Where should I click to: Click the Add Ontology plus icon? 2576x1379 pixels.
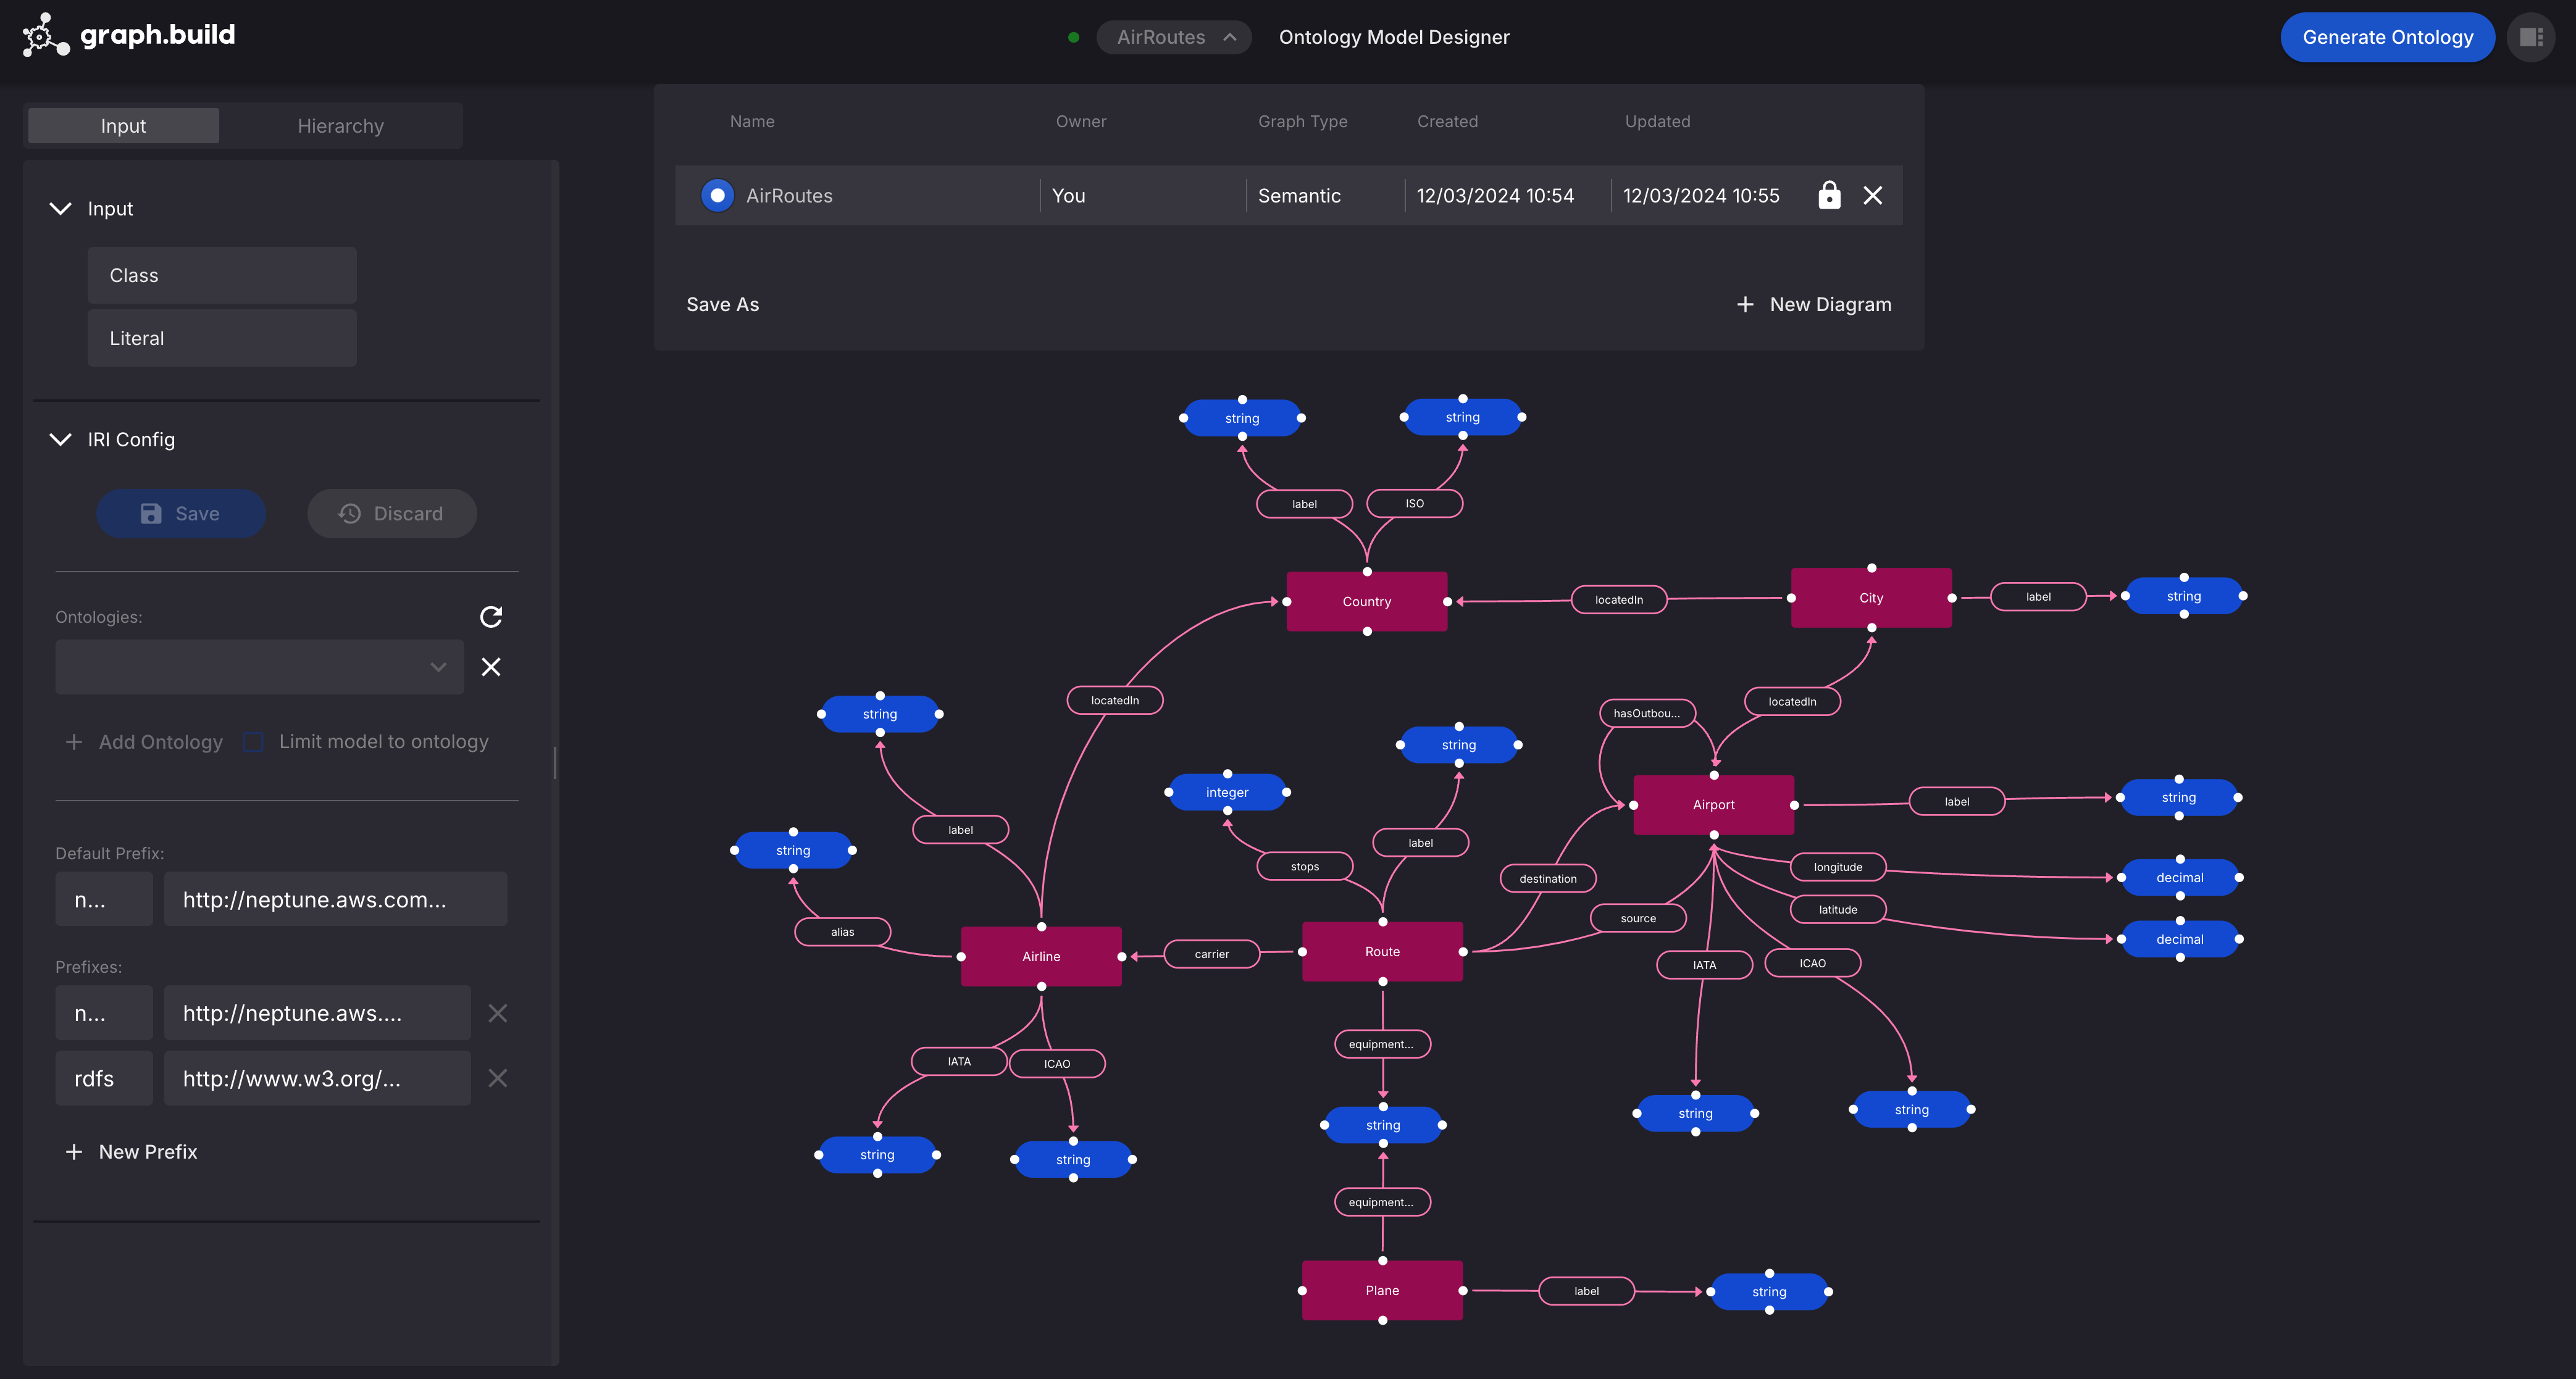[74, 742]
